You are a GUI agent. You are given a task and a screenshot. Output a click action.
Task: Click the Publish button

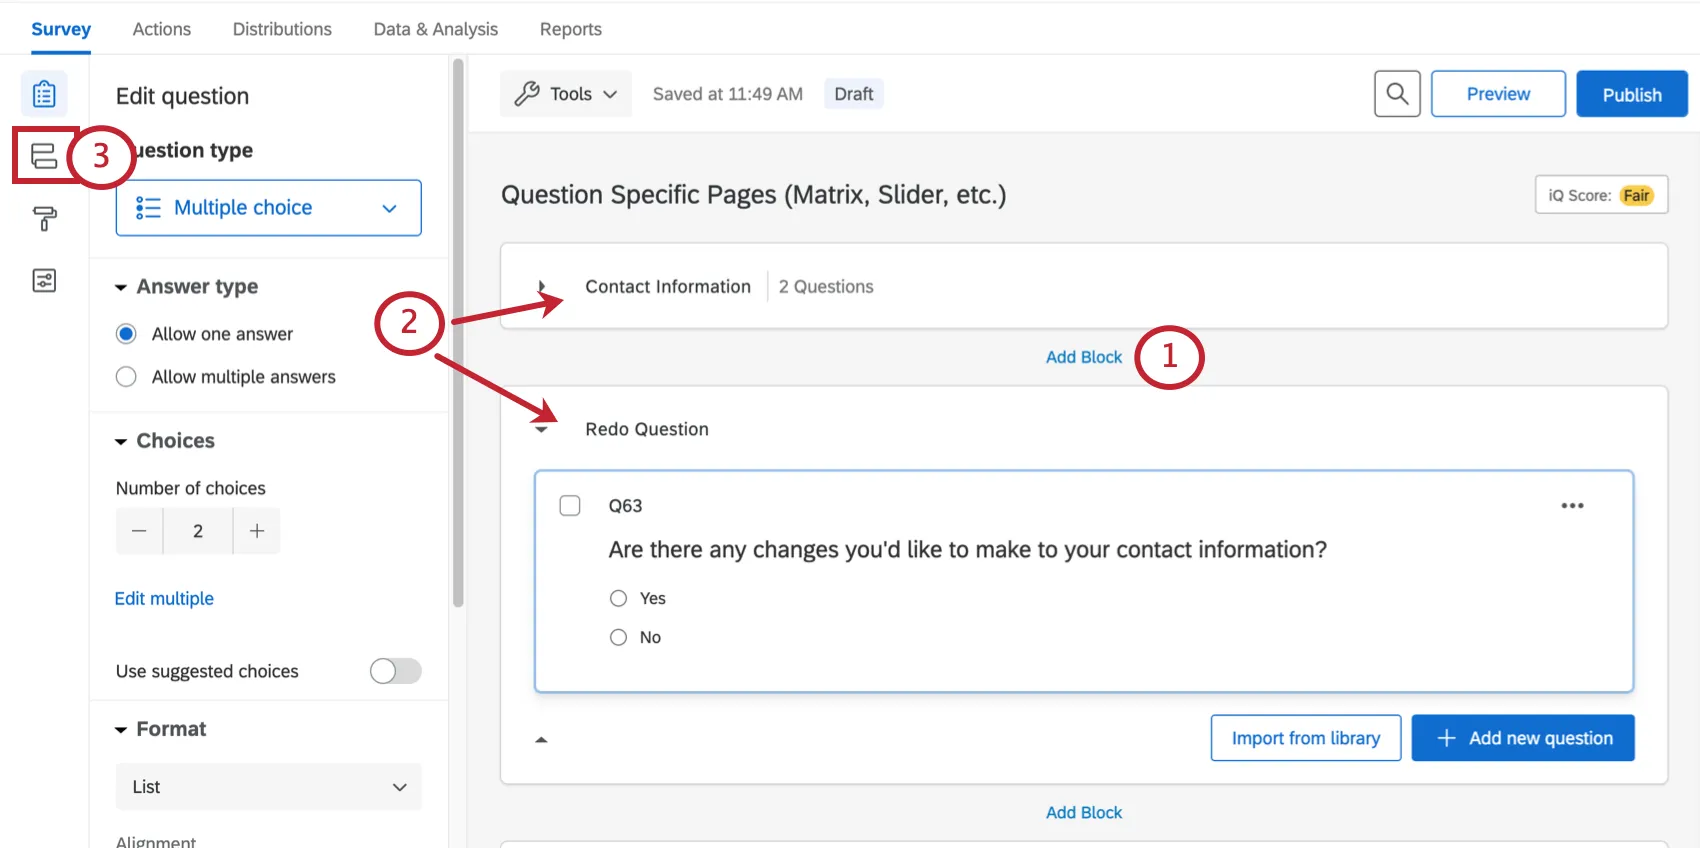click(x=1631, y=94)
